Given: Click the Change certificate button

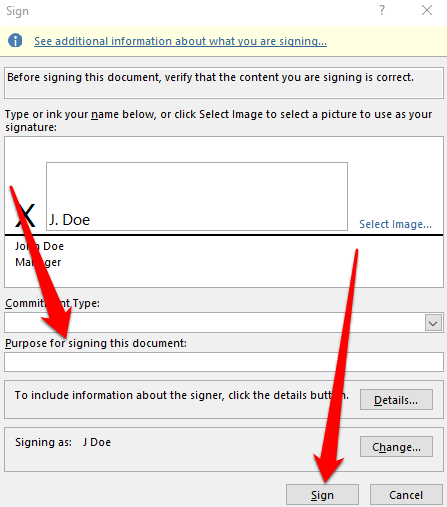Looking at the screenshot, I should pos(396,447).
